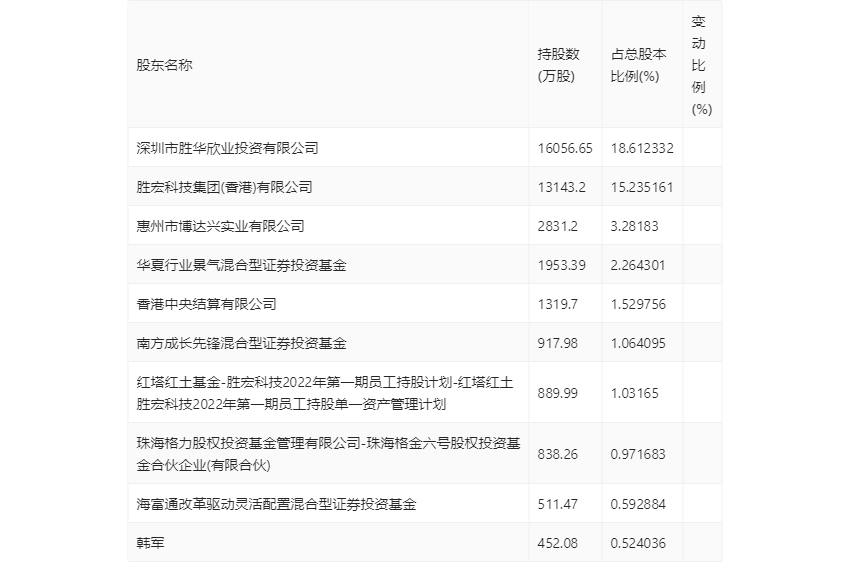Click holding value 1953.39
Screen dimensions: 850x562
click(x=561, y=265)
